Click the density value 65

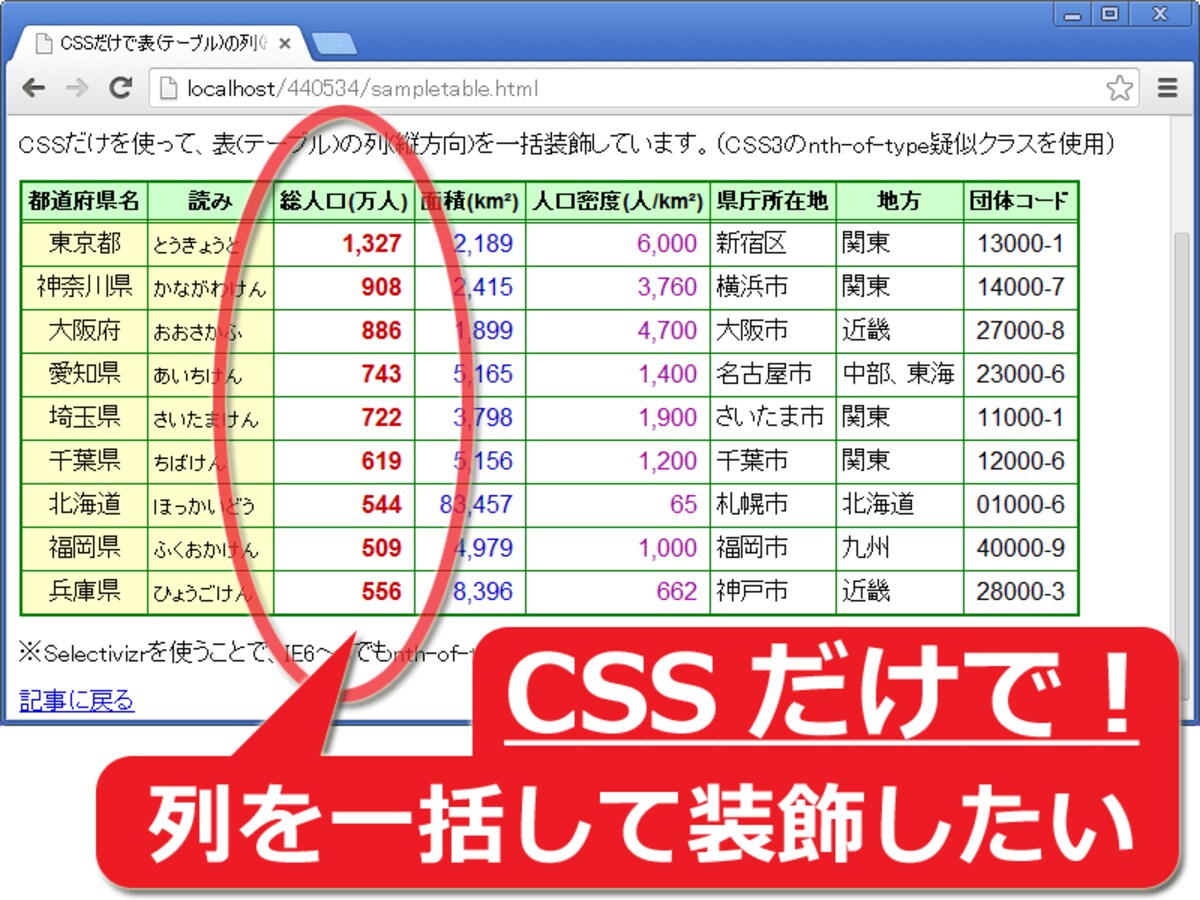684,504
